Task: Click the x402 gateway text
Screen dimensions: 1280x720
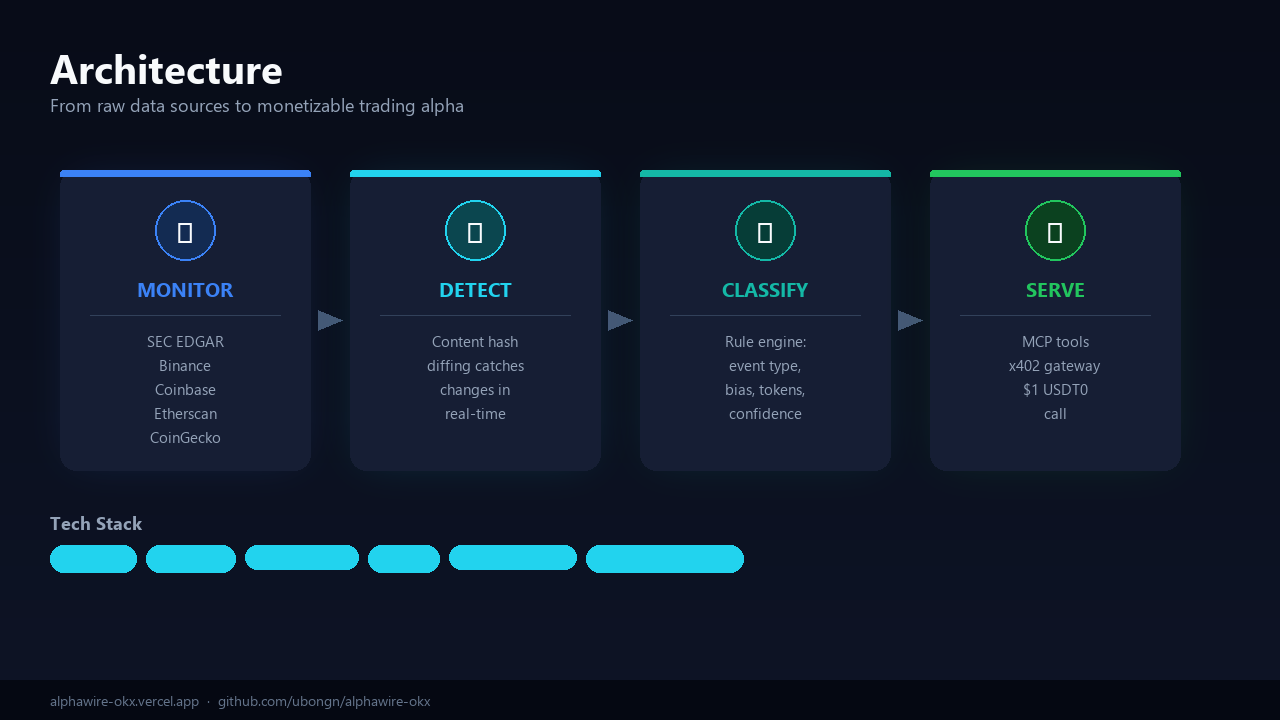Action: (x=1055, y=366)
